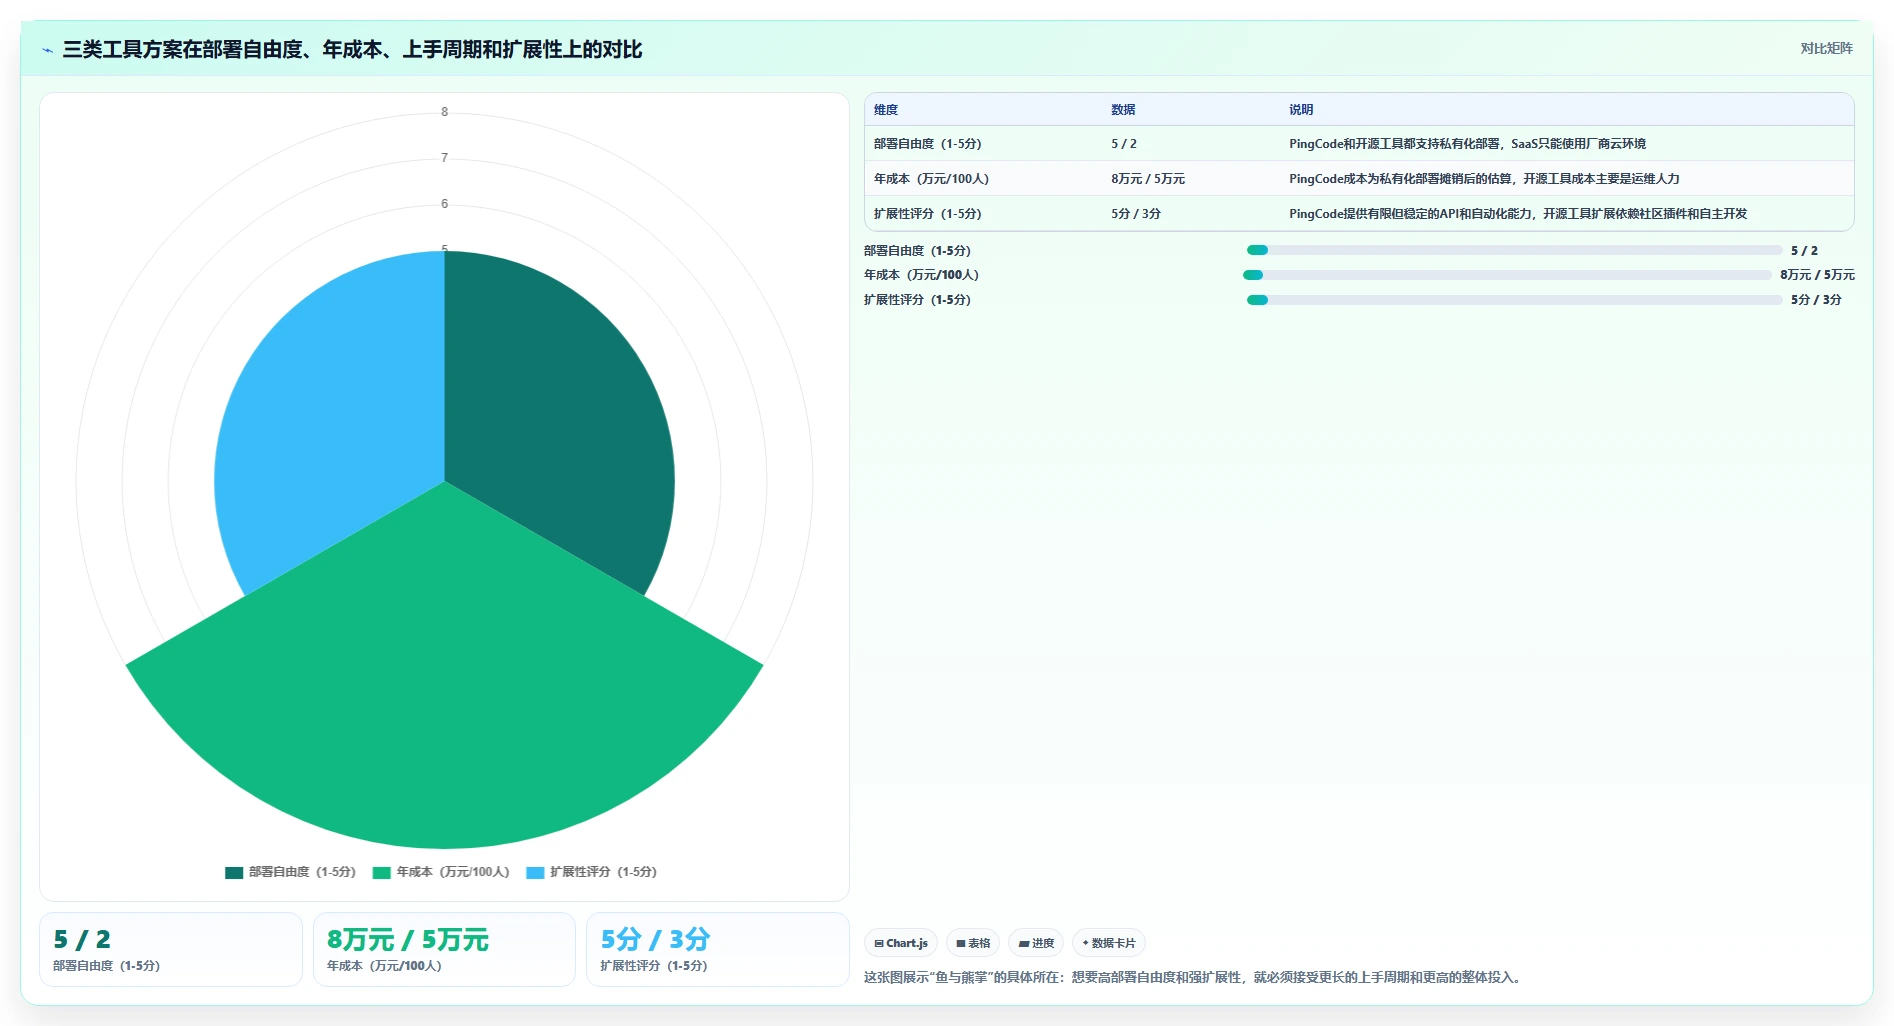Click the 维度 column header
The height and width of the screenshot is (1026, 1894).
tap(886, 110)
